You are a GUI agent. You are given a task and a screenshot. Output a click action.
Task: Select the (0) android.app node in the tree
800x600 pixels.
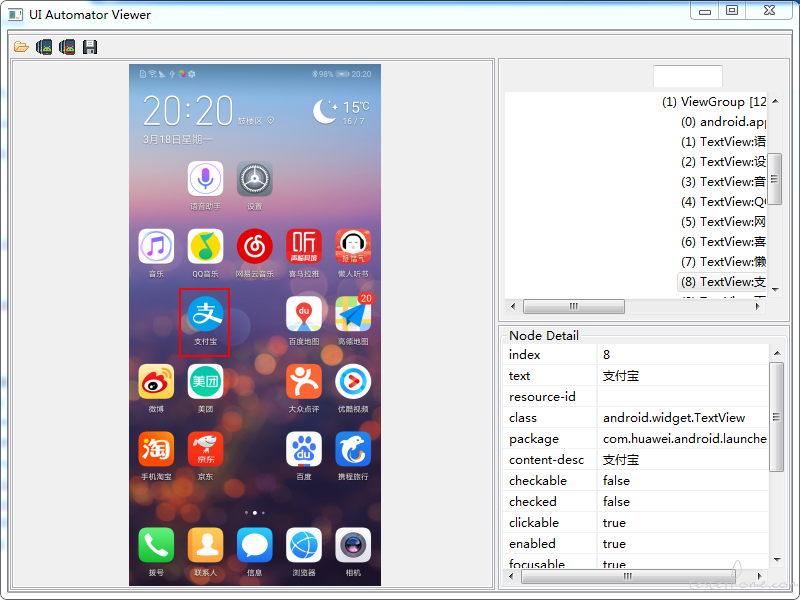coord(723,122)
